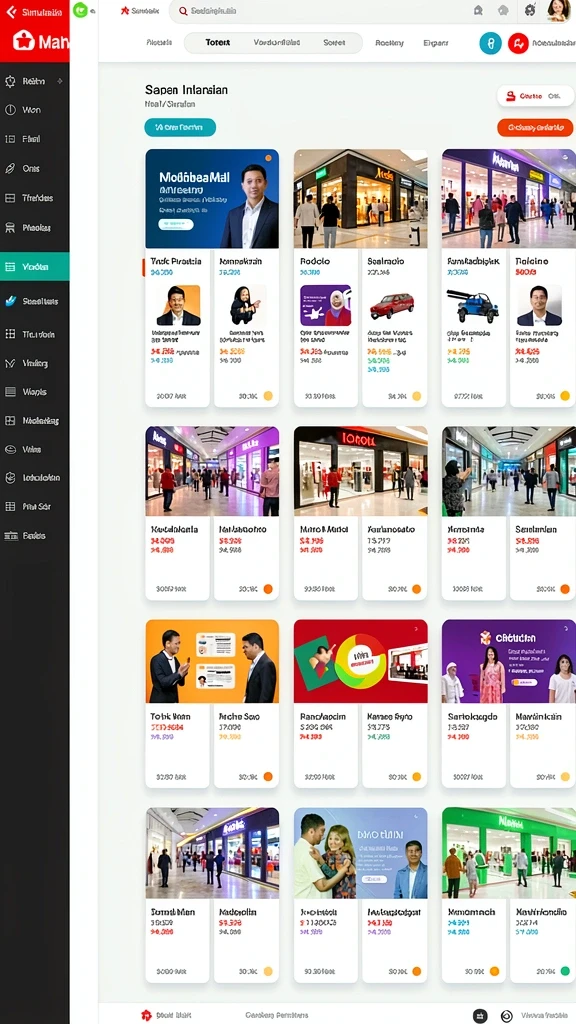The height and width of the screenshot is (1024, 576).
Task: Click the orange pill button at the right
Action: coord(535,127)
